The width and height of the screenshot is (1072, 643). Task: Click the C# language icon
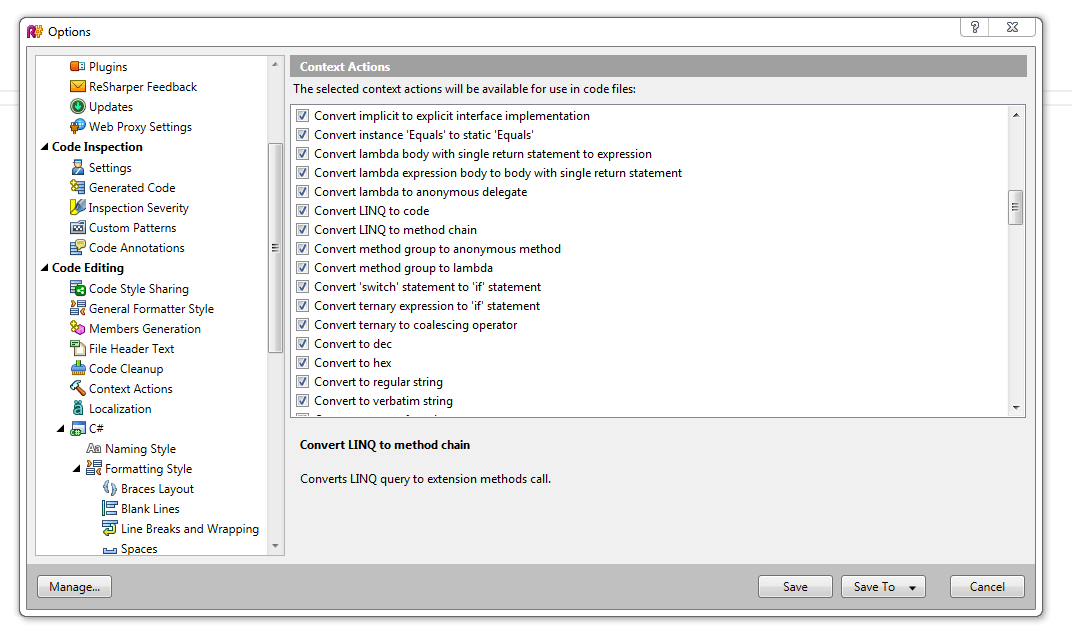(77, 428)
